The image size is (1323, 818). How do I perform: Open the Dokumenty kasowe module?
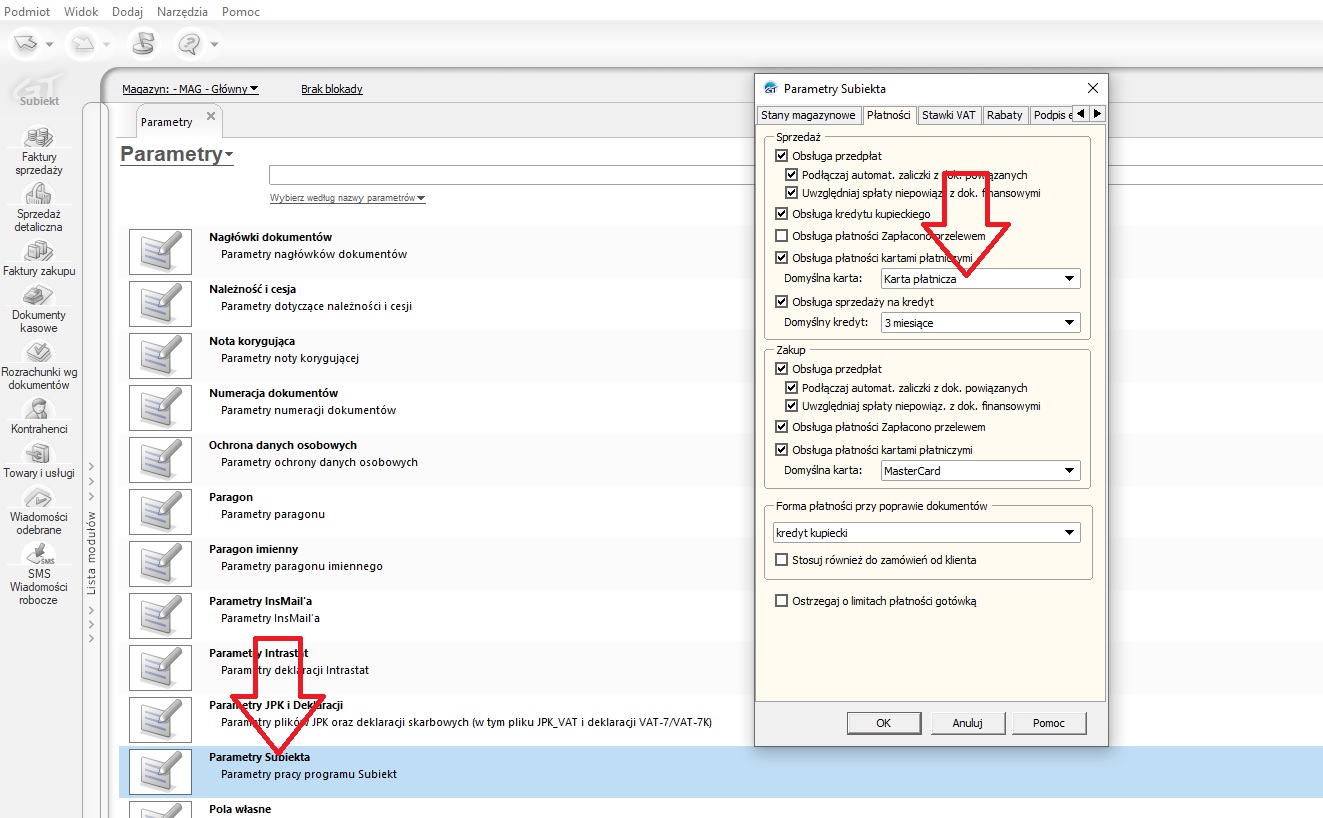[x=39, y=309]
